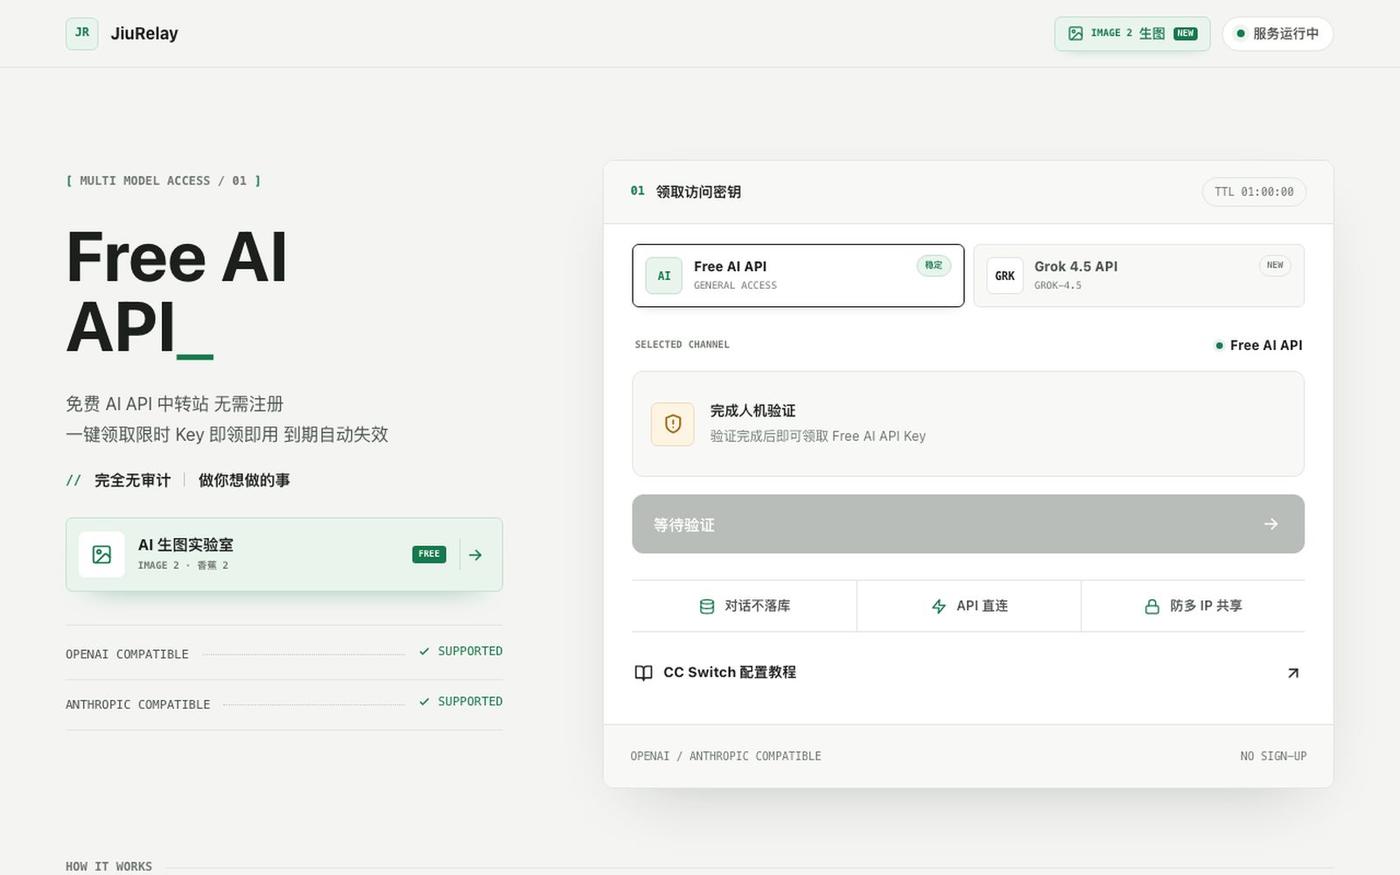The width and height of the screenshot is (1400, 875).
Task: Click the book icon beside CC Switch 配置教程
Action: [644, 673]
